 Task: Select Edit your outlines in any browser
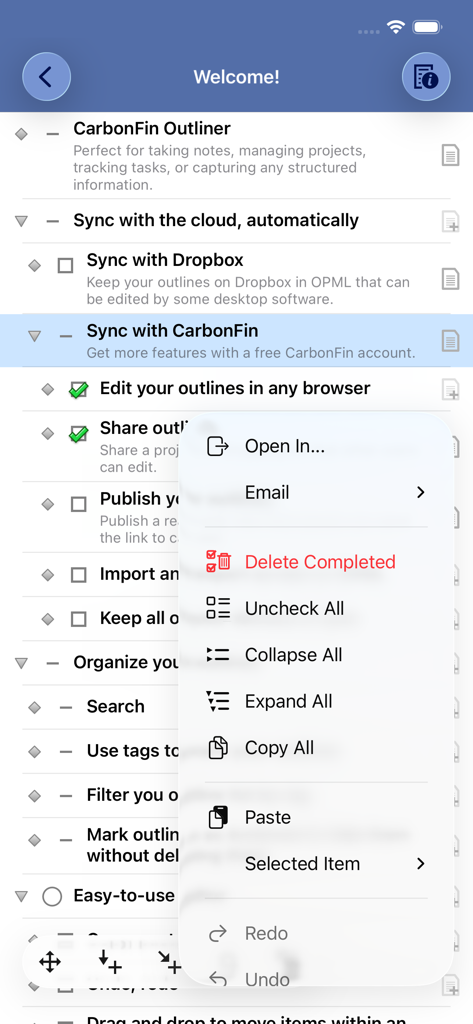(x=235, y=388)
